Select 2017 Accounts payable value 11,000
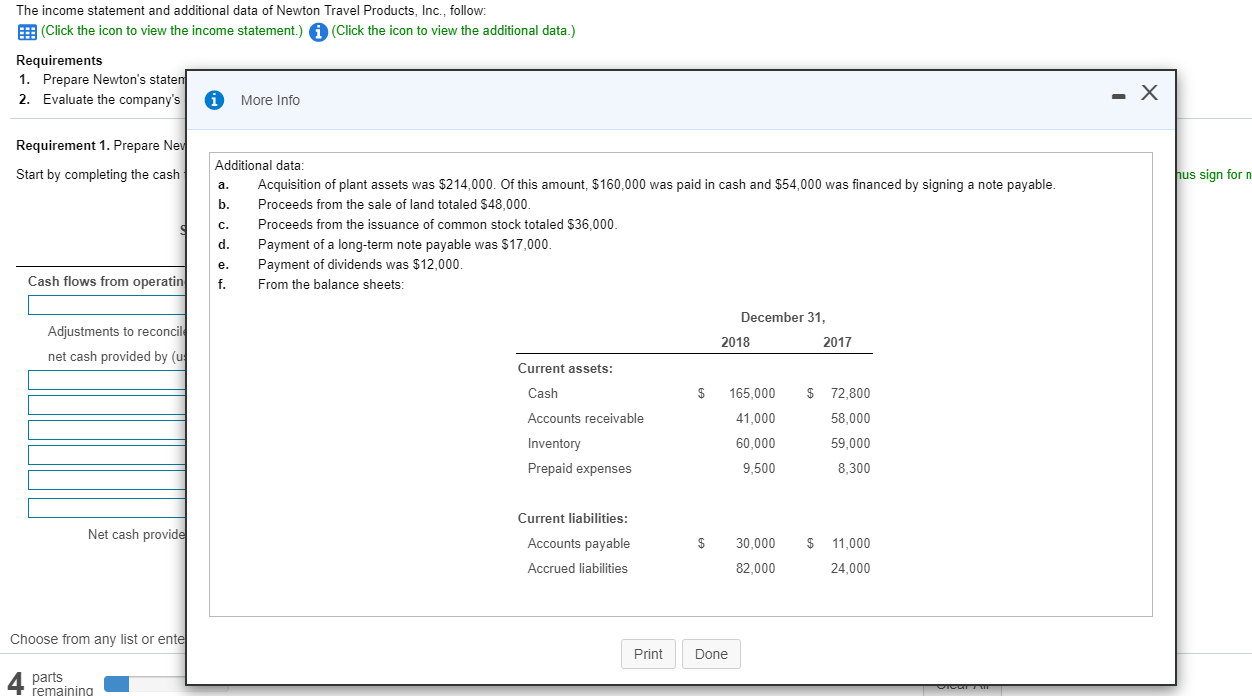 point(851,544)
